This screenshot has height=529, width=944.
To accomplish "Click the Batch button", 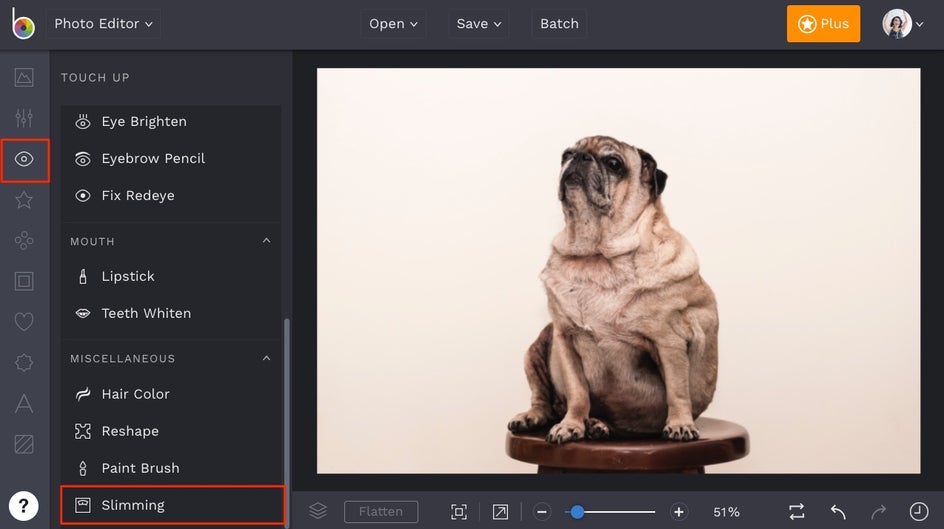I will click(x=559, y=23).
